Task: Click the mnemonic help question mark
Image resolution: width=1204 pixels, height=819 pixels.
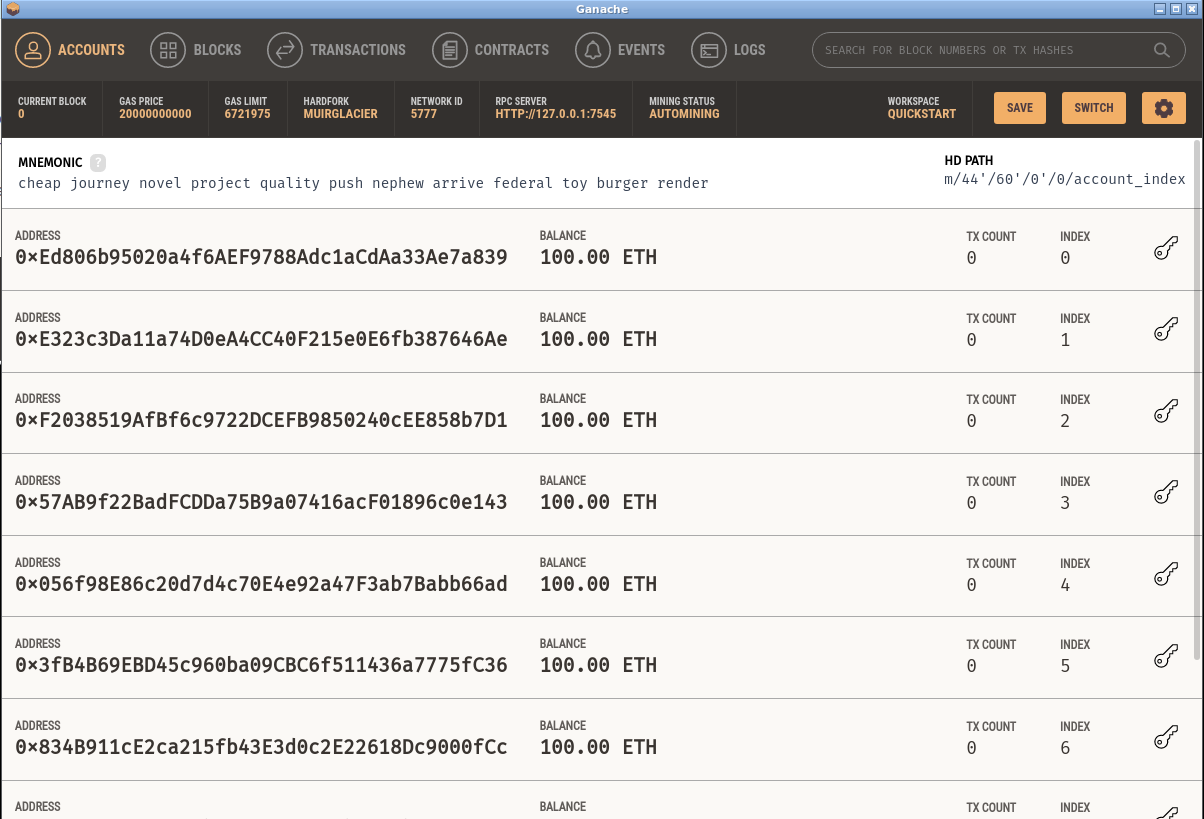Action: [x=98, y=162]
